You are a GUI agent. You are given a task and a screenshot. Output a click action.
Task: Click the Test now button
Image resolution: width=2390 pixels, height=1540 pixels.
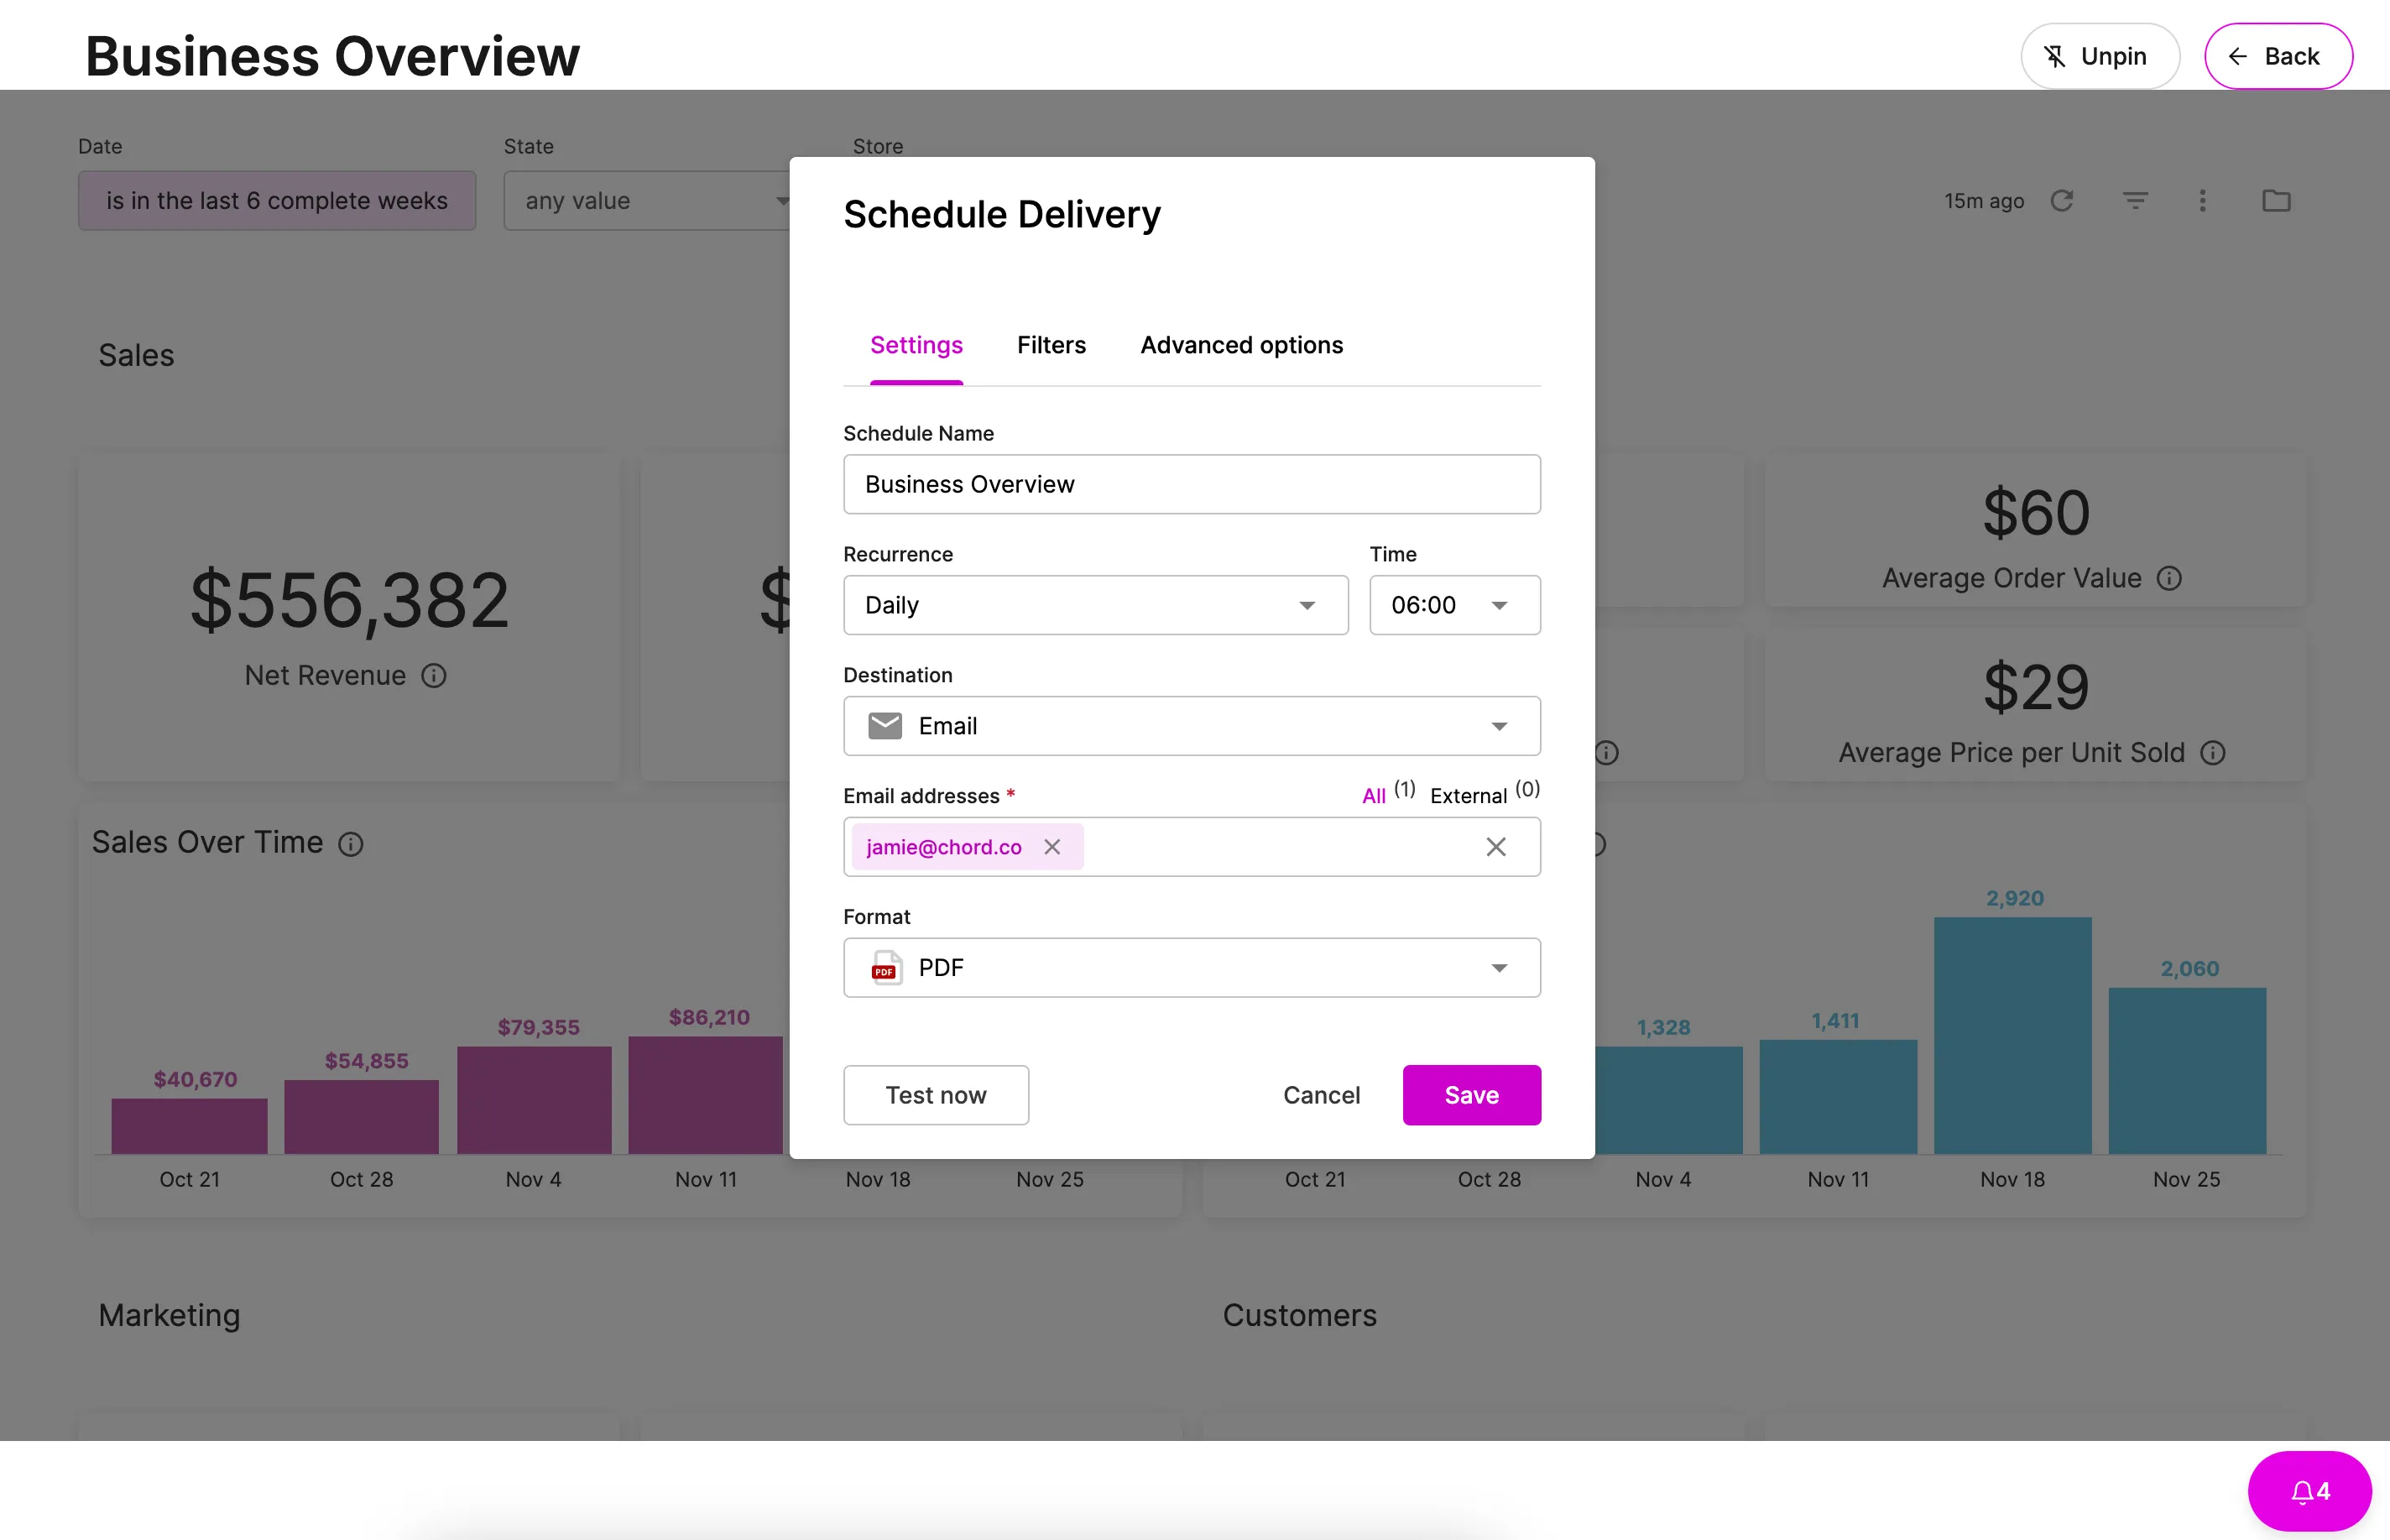coord(935,1095)
